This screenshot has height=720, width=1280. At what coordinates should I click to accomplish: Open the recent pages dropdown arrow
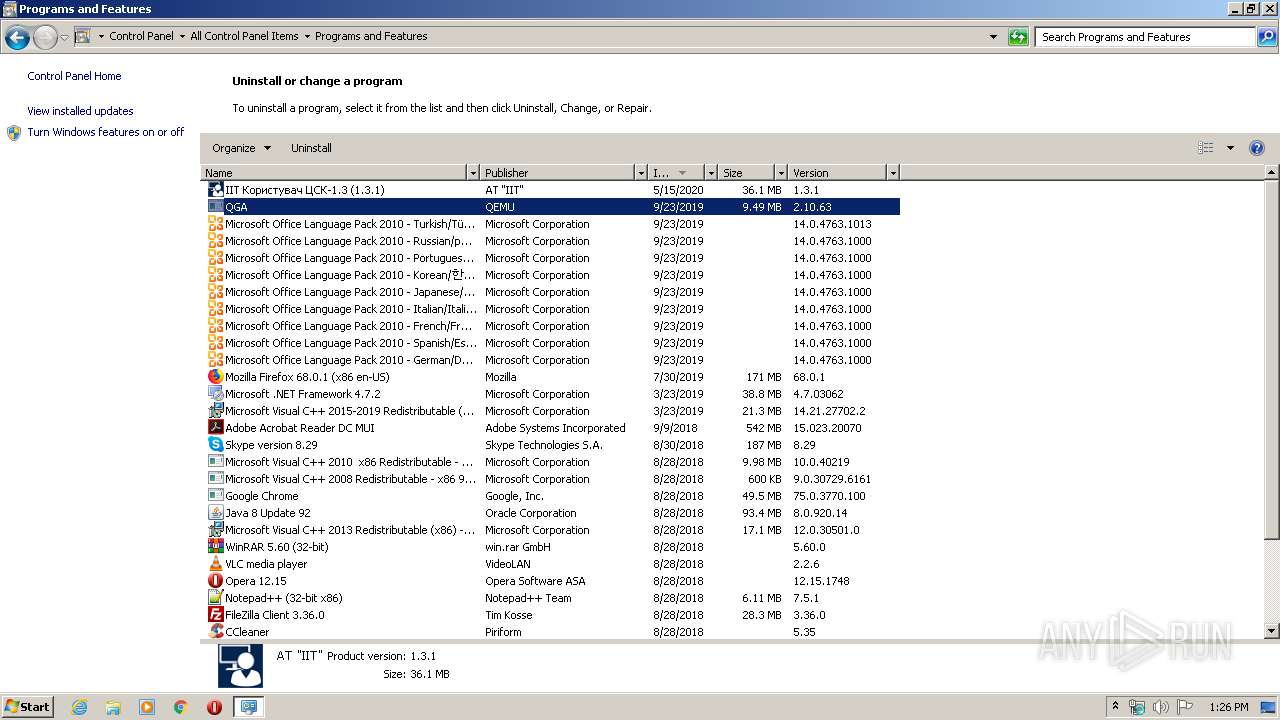[x=64, y=37]
